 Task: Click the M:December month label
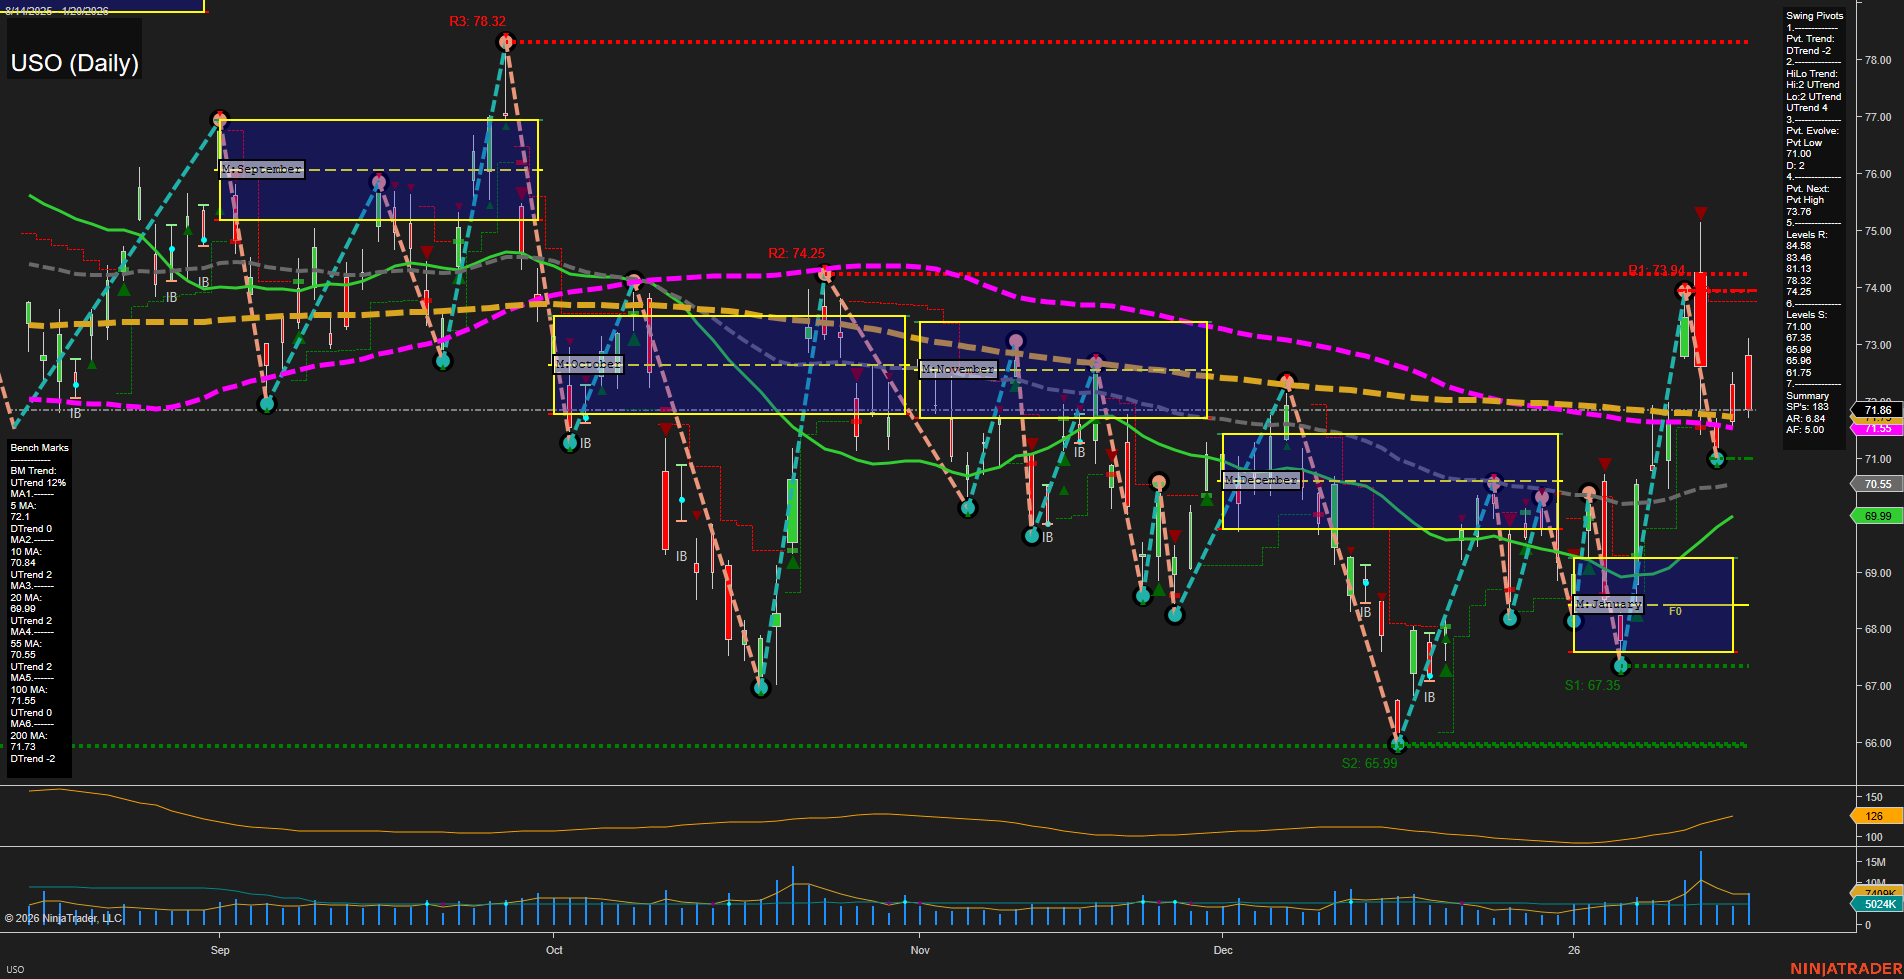1261,481
